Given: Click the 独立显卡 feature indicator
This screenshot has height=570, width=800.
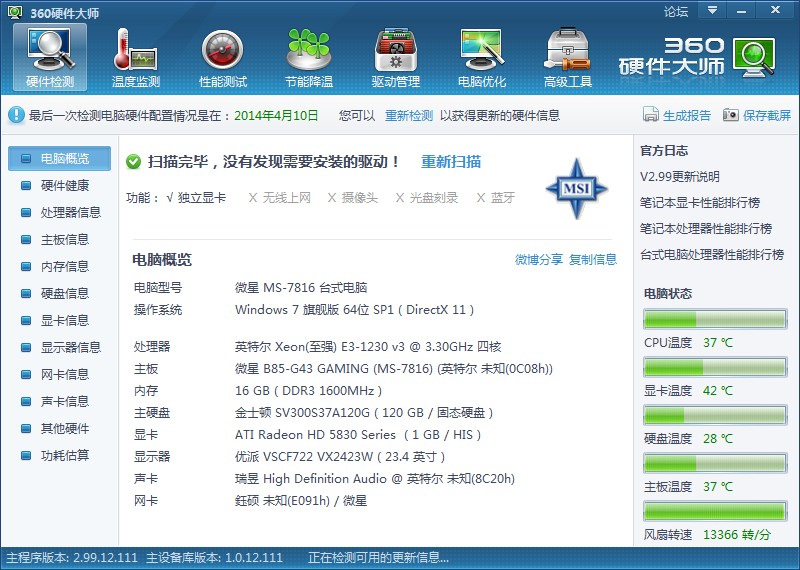Looking at the screenshot, I should tap(196, 198).
